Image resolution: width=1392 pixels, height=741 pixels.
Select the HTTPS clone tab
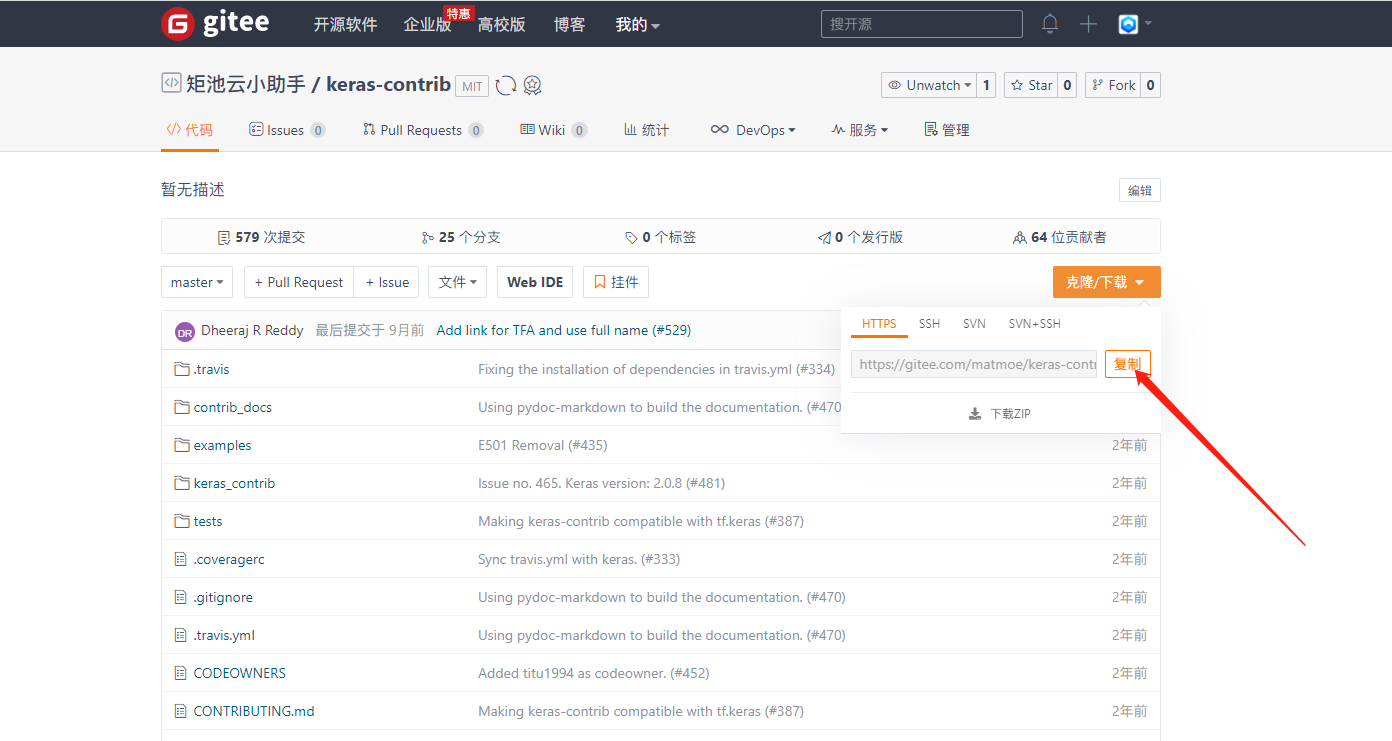click(879, 324)
